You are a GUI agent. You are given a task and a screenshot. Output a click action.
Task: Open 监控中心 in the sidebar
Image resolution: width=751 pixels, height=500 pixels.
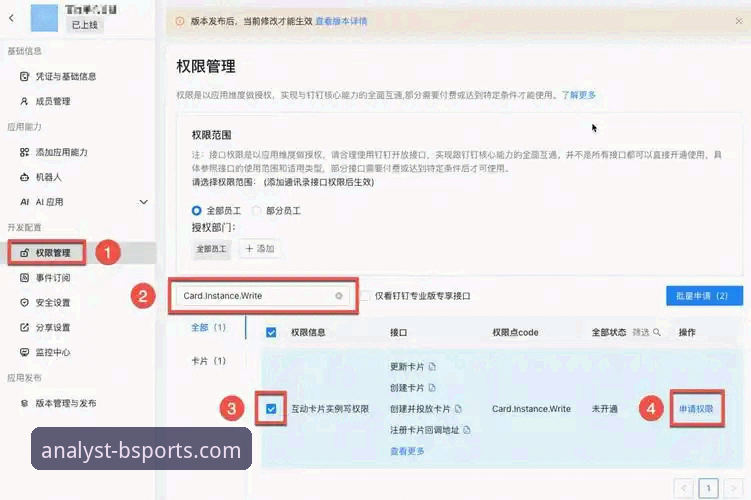[53, 352]
